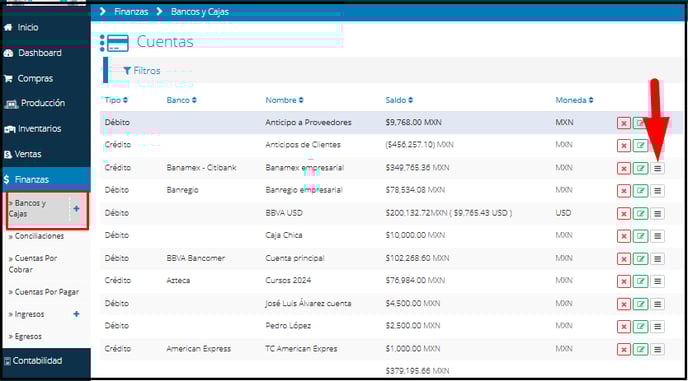Expand the Filtros panel
The height and width of the screenshot is (381, 688).
pos(142,71)
